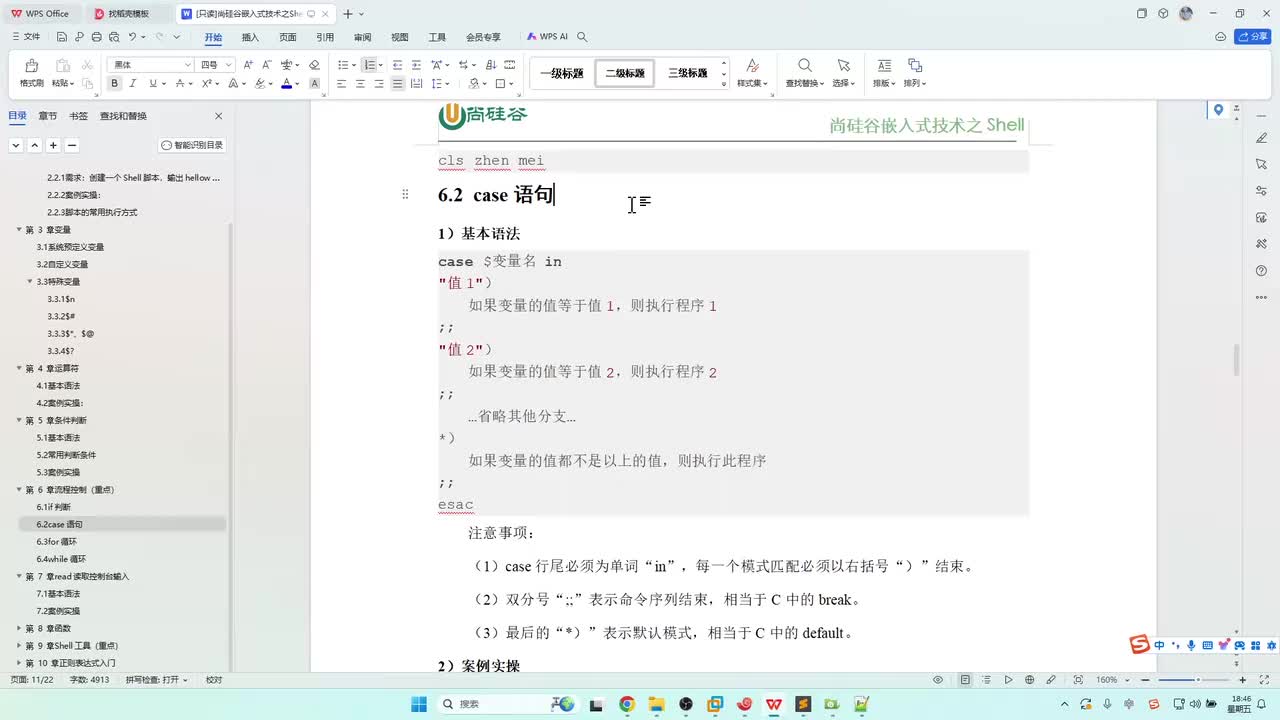
Task: Click the Print icon in quick toolbar
Action: tap(96, 37)
